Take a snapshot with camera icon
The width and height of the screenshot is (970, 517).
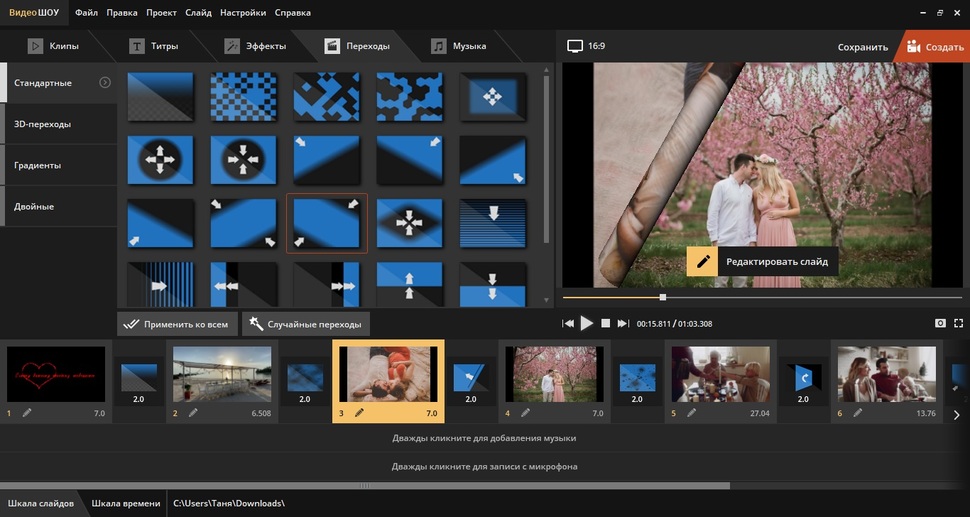pos(940,323)
